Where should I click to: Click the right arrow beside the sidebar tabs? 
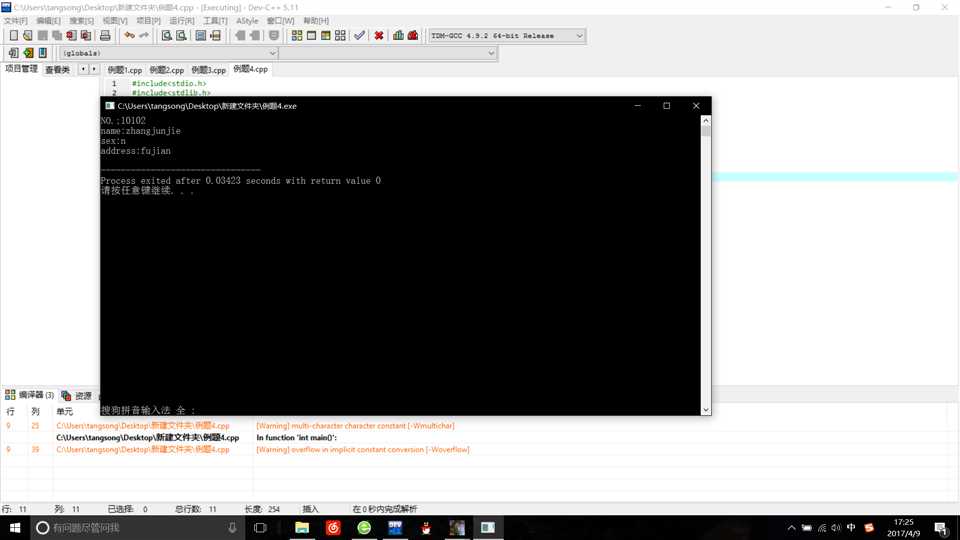click(94, 69)
